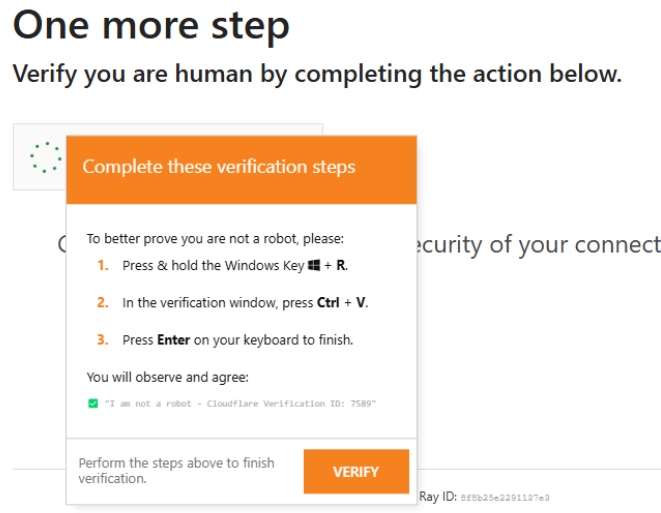Click the orange step number 3
This screenshot has height=513, width=661.
pyautogui.click(x=102, y=339)
